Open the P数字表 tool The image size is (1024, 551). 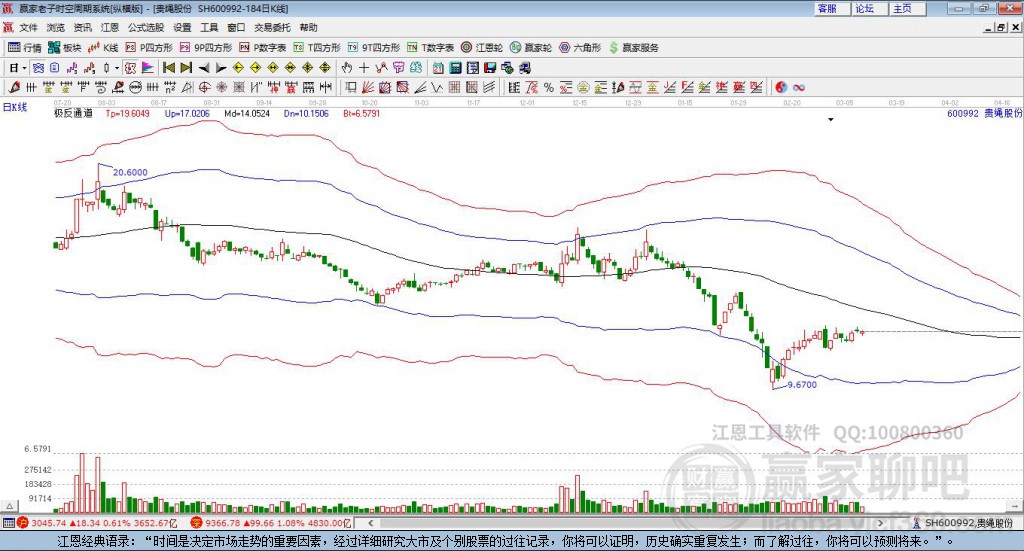(x=263, y=48)
